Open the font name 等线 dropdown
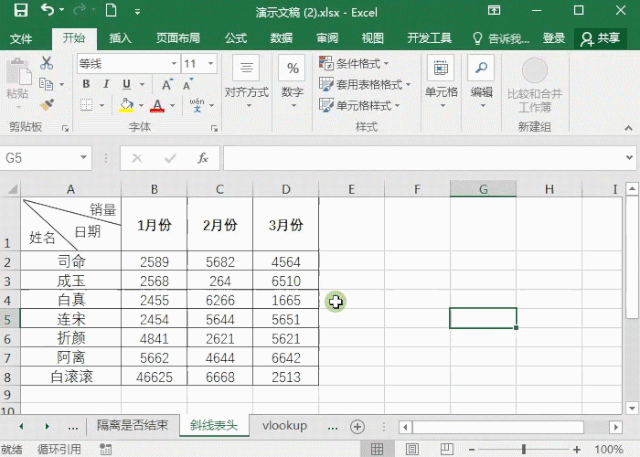Viewport: 640px width, 457px height. [x=174, y=64]
